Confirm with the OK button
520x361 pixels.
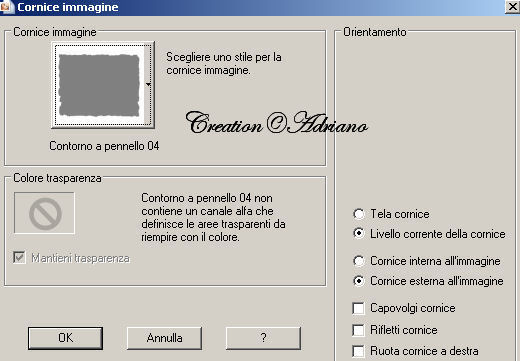[x=65, y=338]
